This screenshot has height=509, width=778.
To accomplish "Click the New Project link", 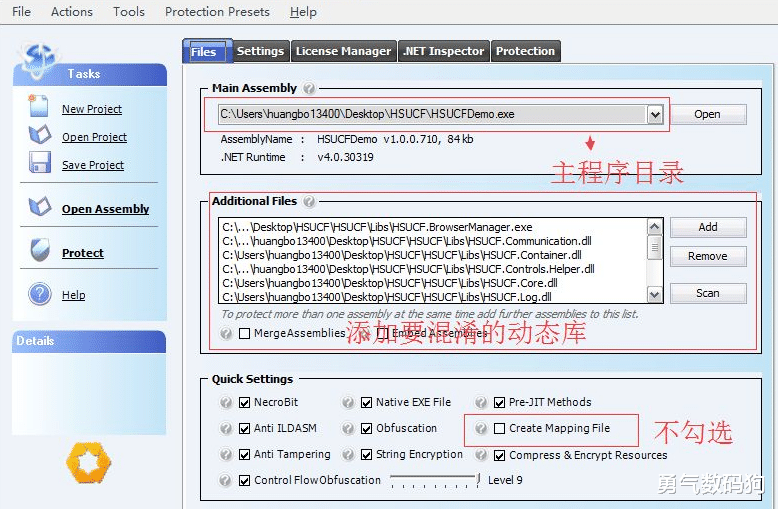I will (x=92, y=109).
